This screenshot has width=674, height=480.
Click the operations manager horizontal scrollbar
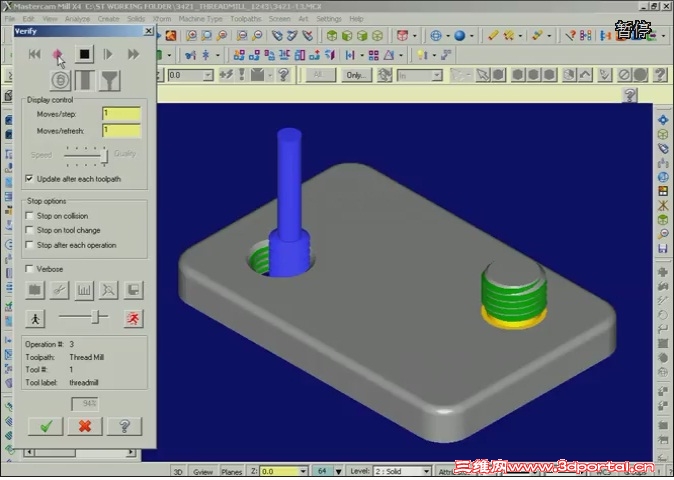[x=80, y=452]
